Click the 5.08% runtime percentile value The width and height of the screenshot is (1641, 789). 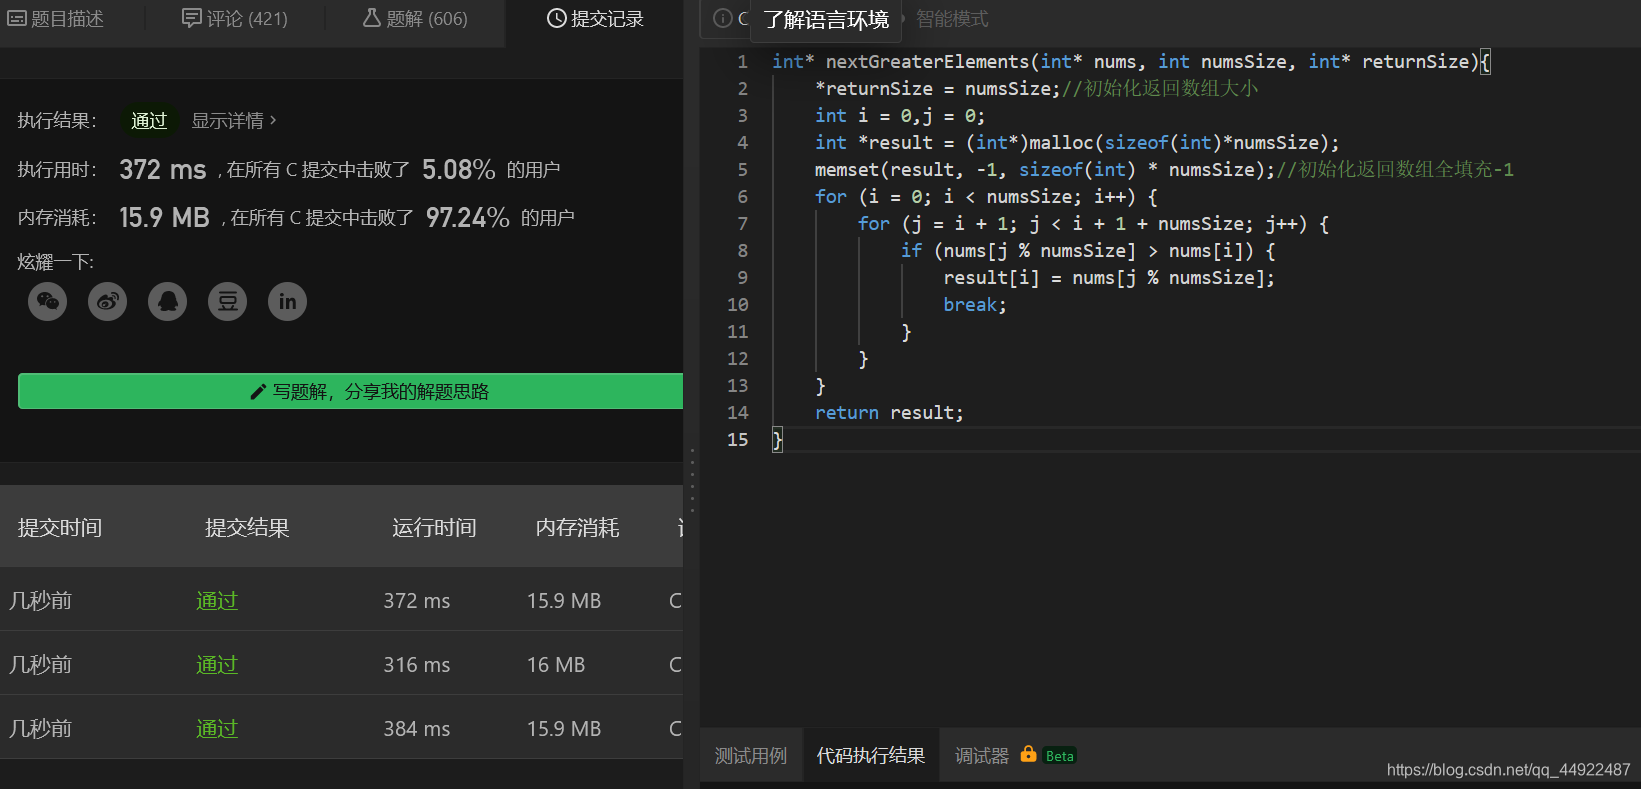pos(459,169)
